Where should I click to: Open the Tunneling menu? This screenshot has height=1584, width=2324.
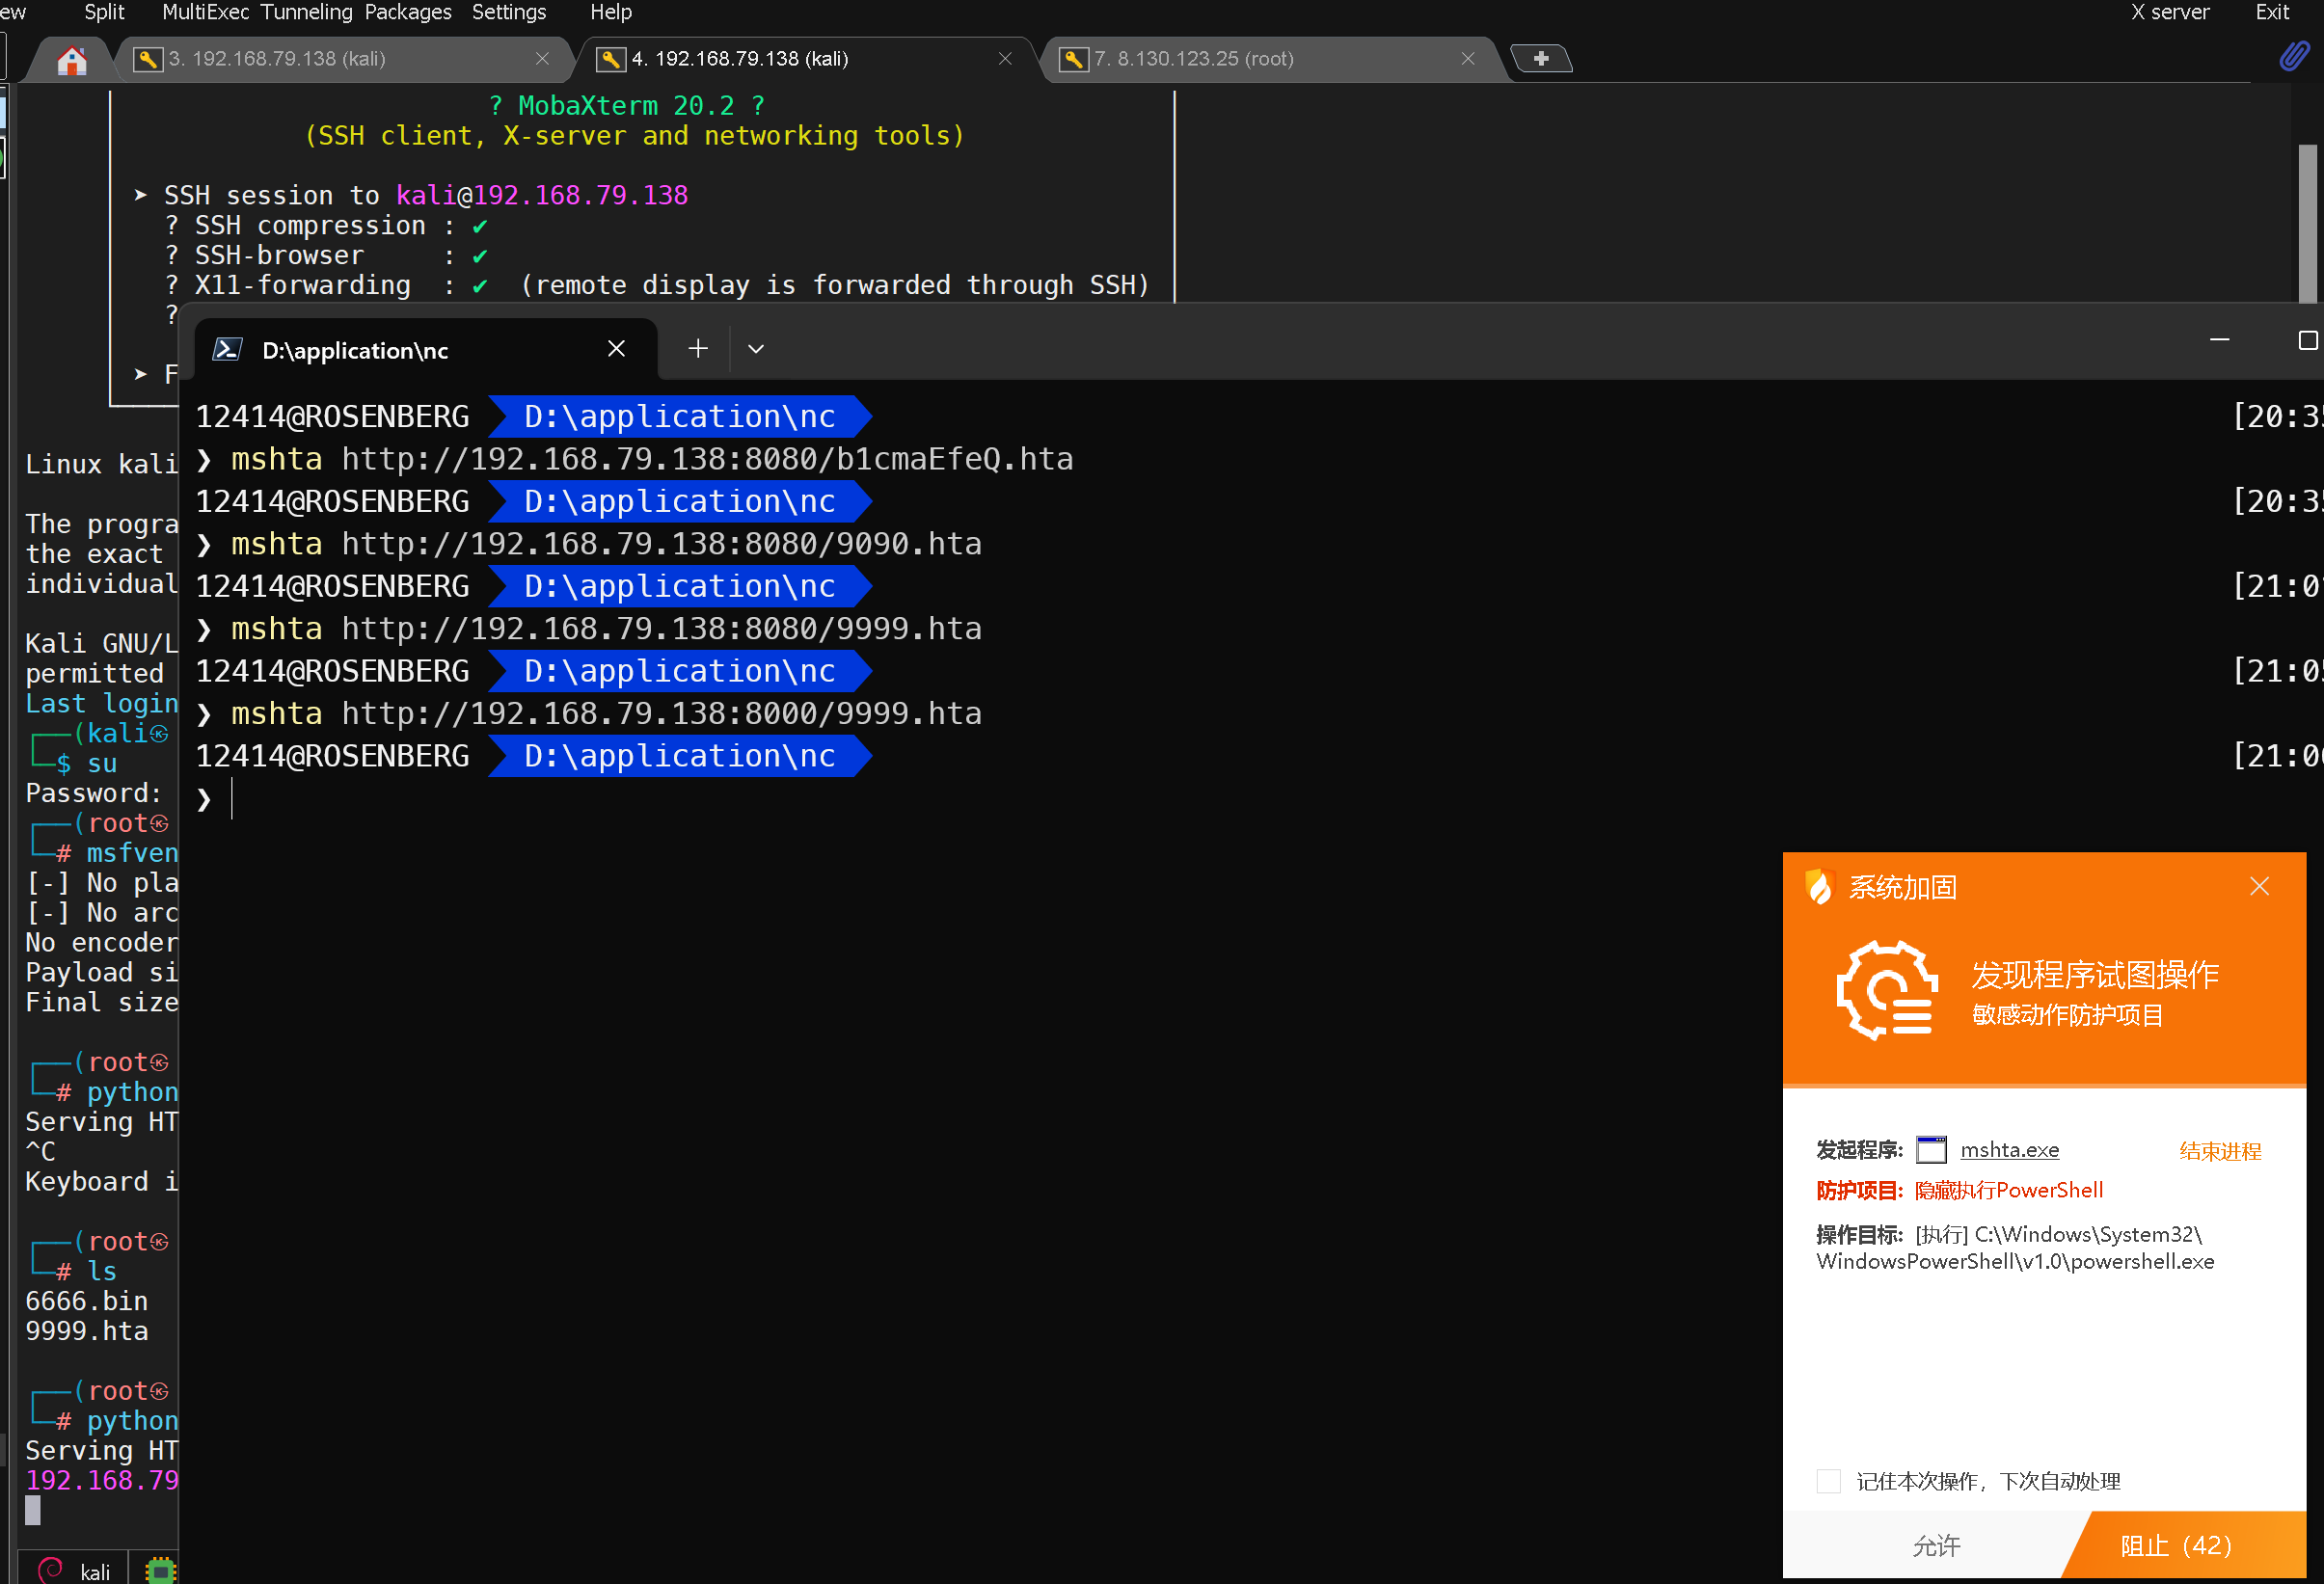click(306, 12)
